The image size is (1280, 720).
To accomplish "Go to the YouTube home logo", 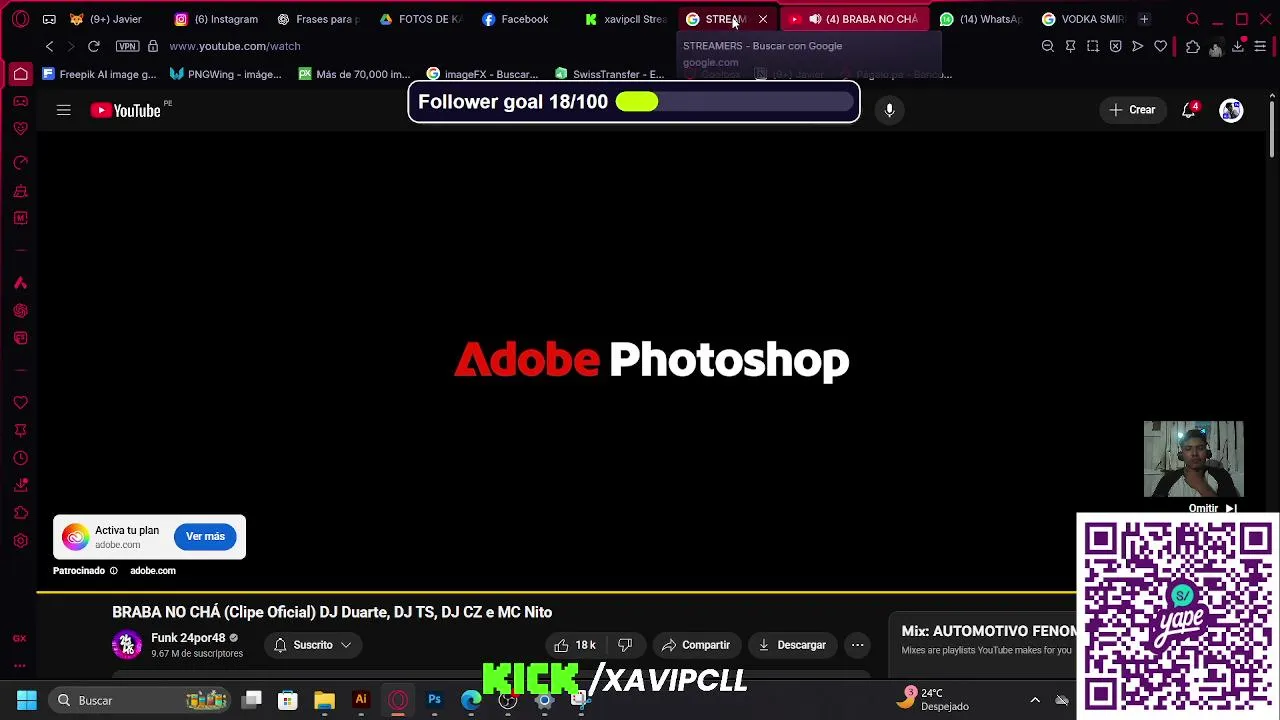I will coord(126,110).
